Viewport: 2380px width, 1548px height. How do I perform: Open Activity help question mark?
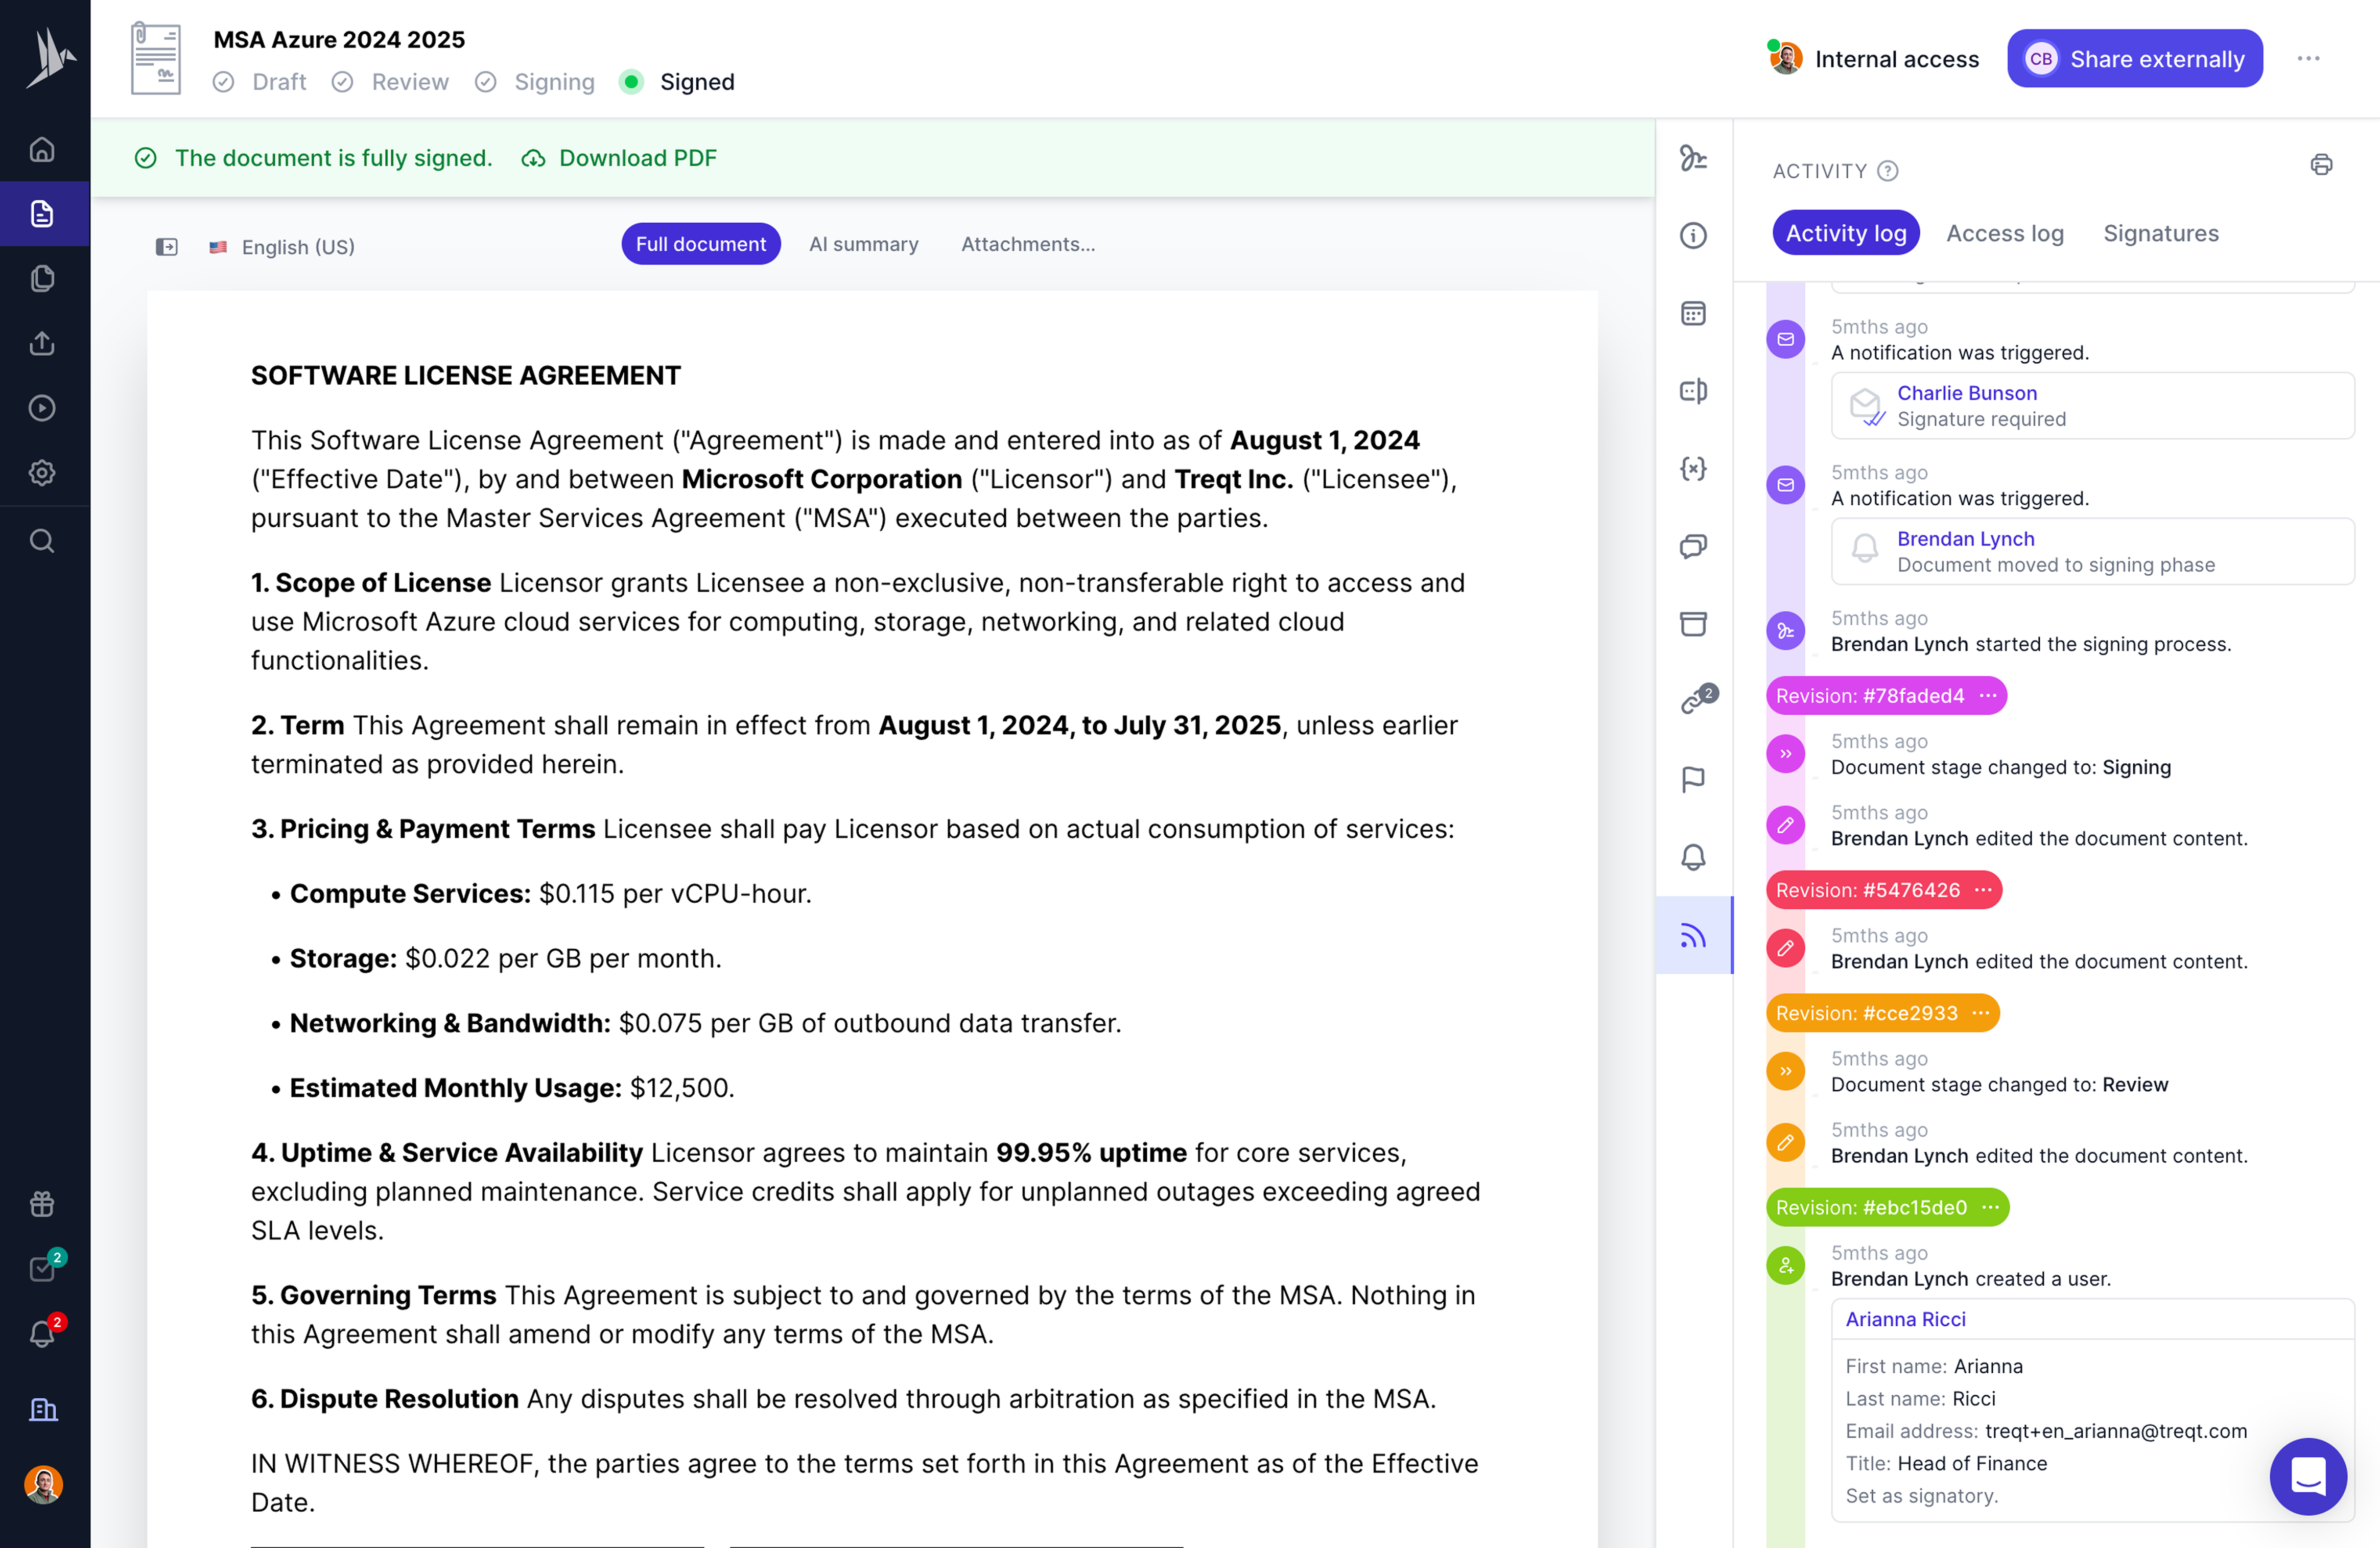pyautogui.click(x=1887, y=171)
